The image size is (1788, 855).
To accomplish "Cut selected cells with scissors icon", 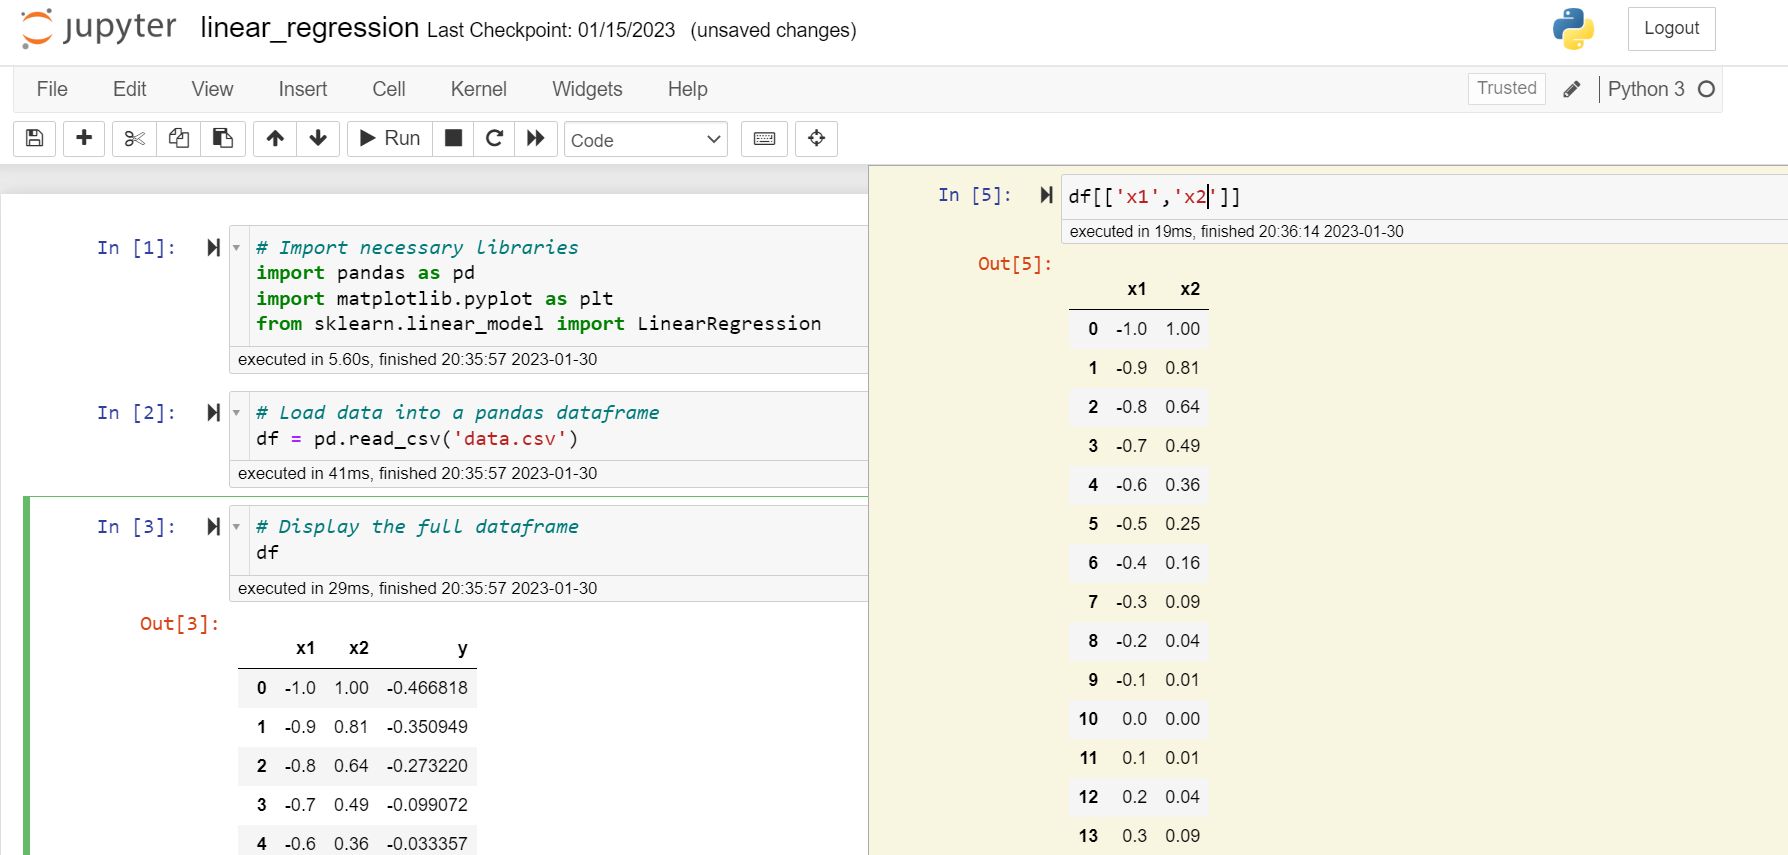I will point(134,138).
